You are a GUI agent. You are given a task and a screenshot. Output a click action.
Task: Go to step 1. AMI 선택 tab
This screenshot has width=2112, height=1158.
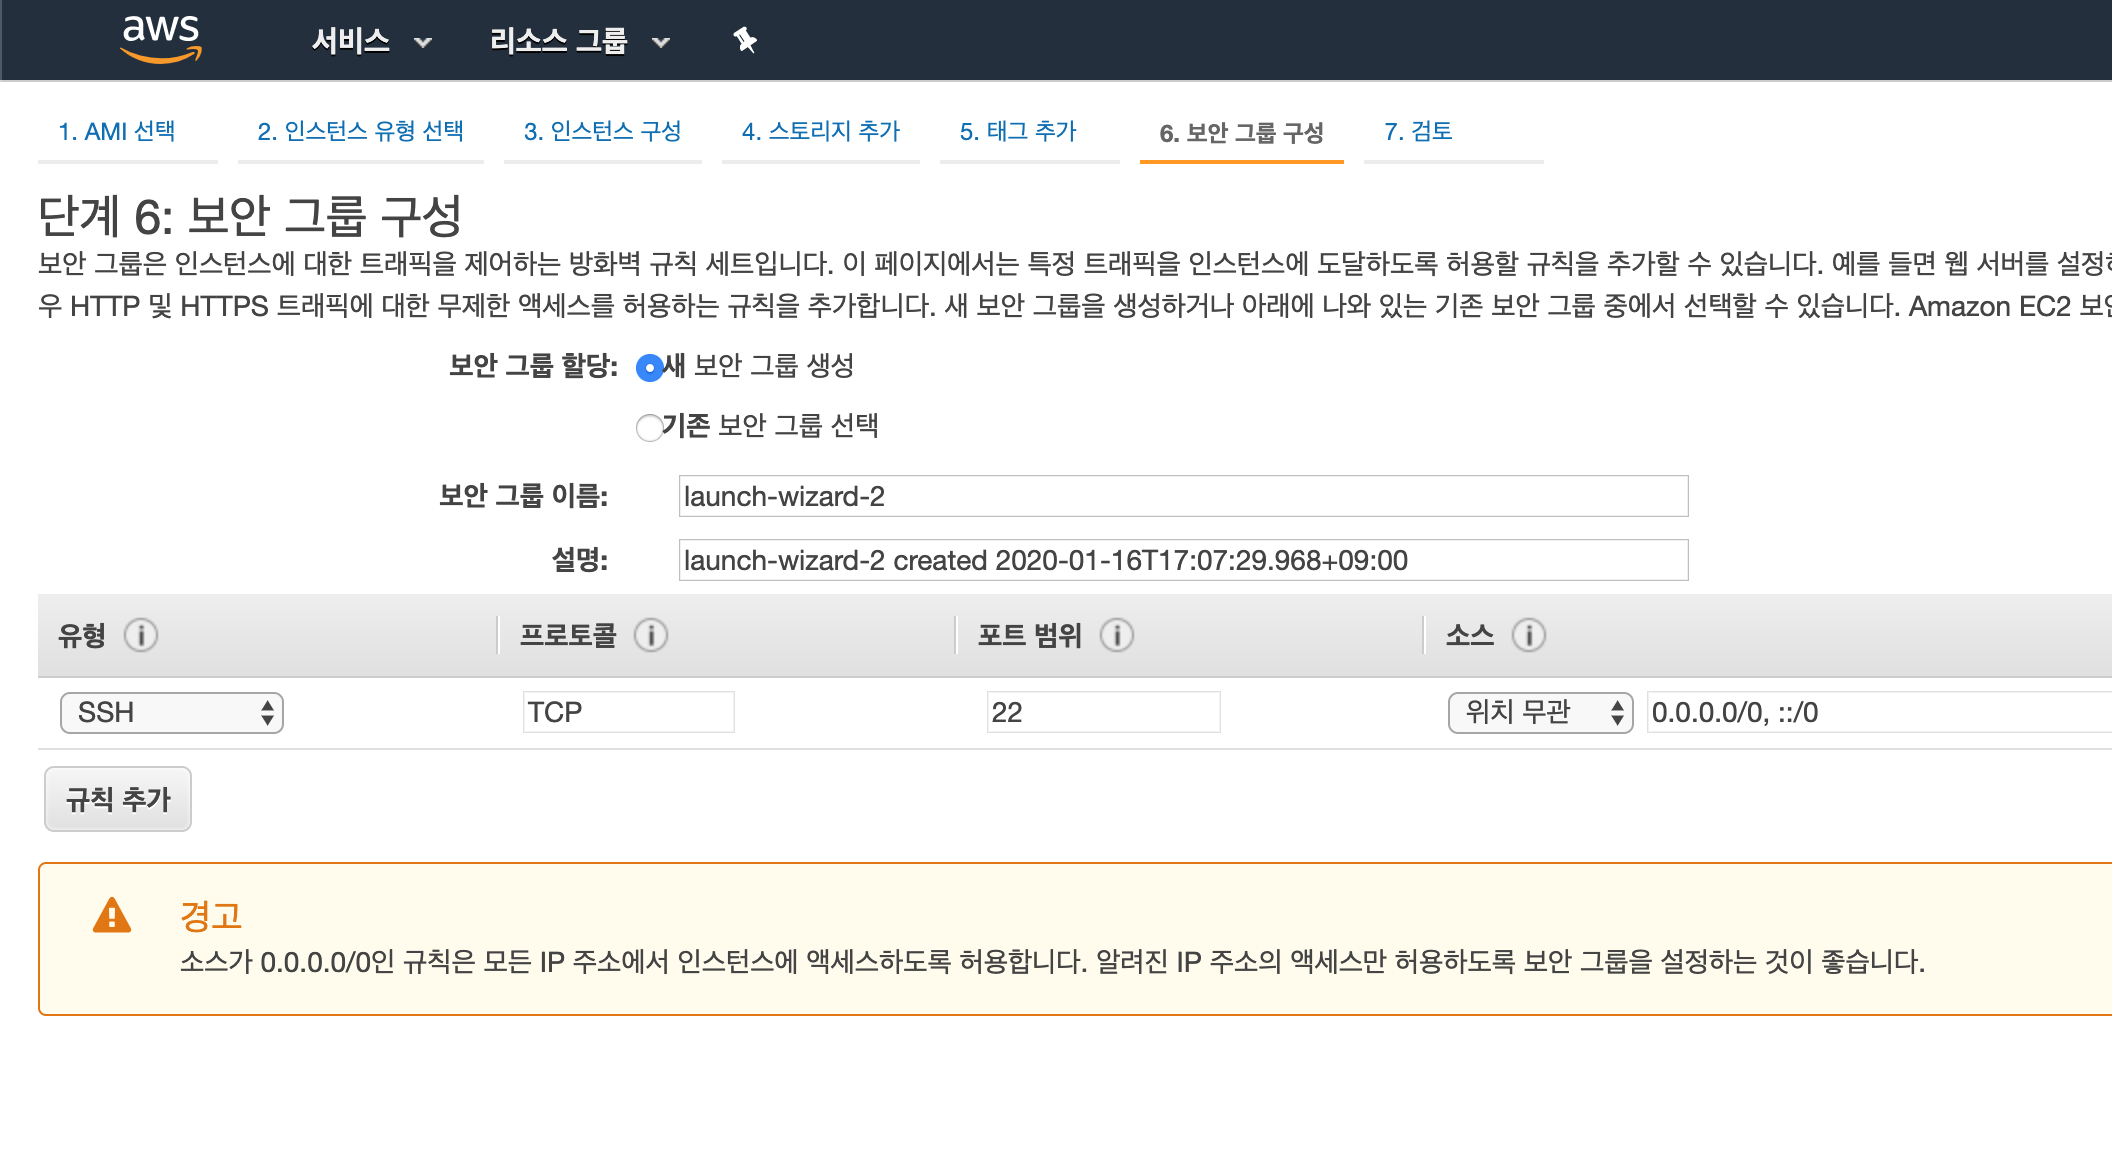117,132
